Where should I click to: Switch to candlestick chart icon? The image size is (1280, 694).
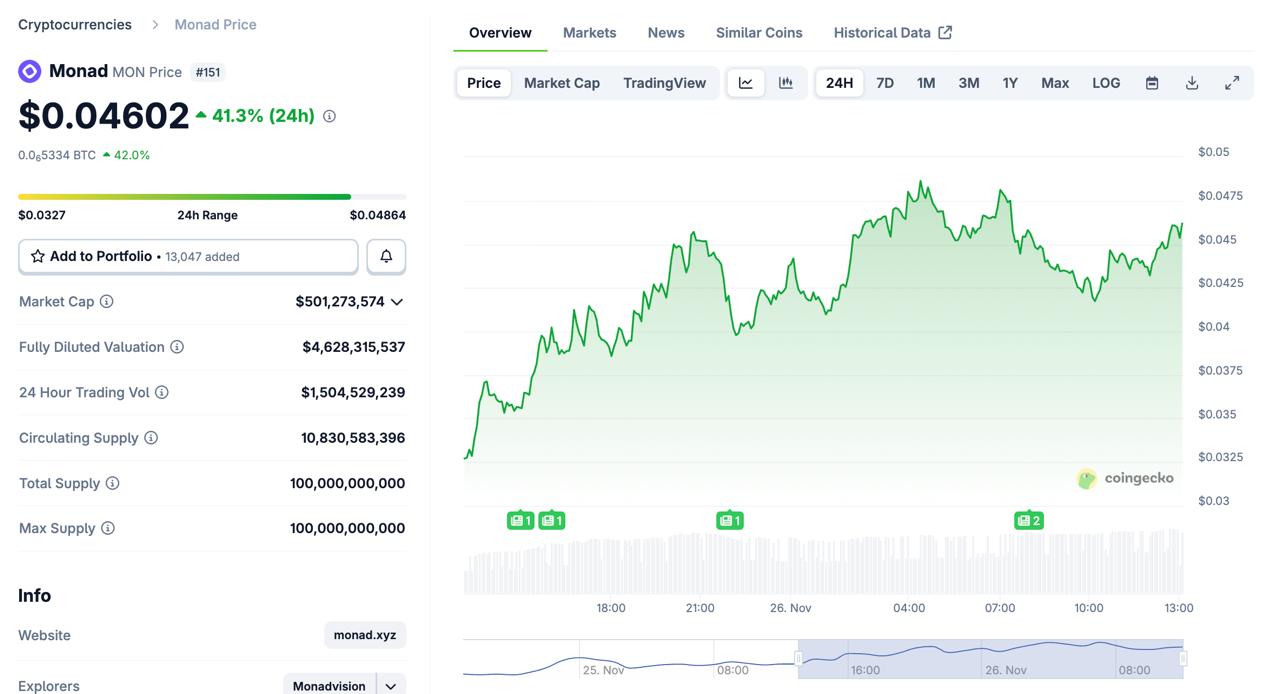(x=786, y=83)
